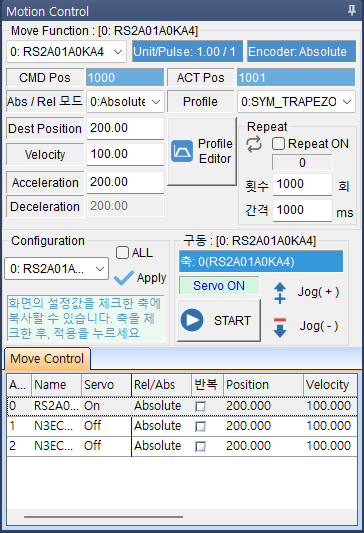Click the 반복 column header
The image size is (364, 533).
pyautogui.click(x=207, y=385)
